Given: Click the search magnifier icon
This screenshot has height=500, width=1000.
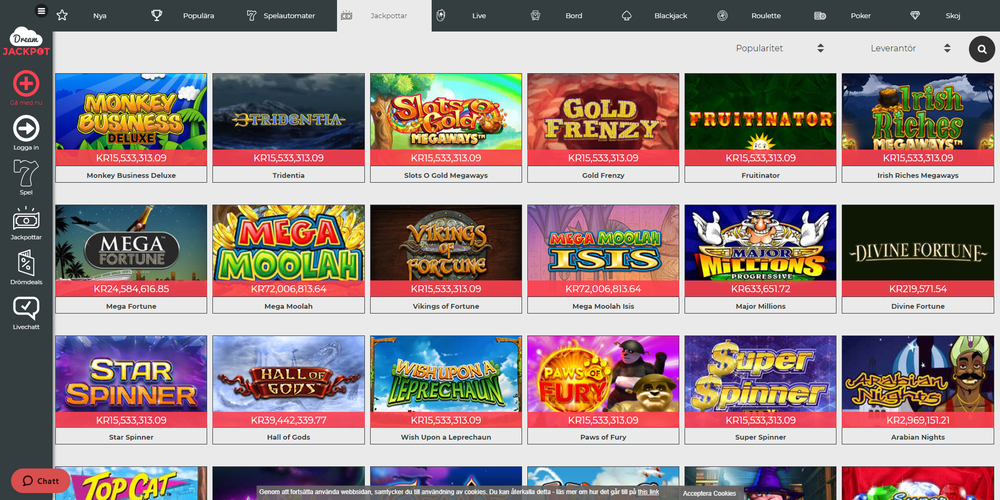Looking at the screenshot, I should click(982, 49).
